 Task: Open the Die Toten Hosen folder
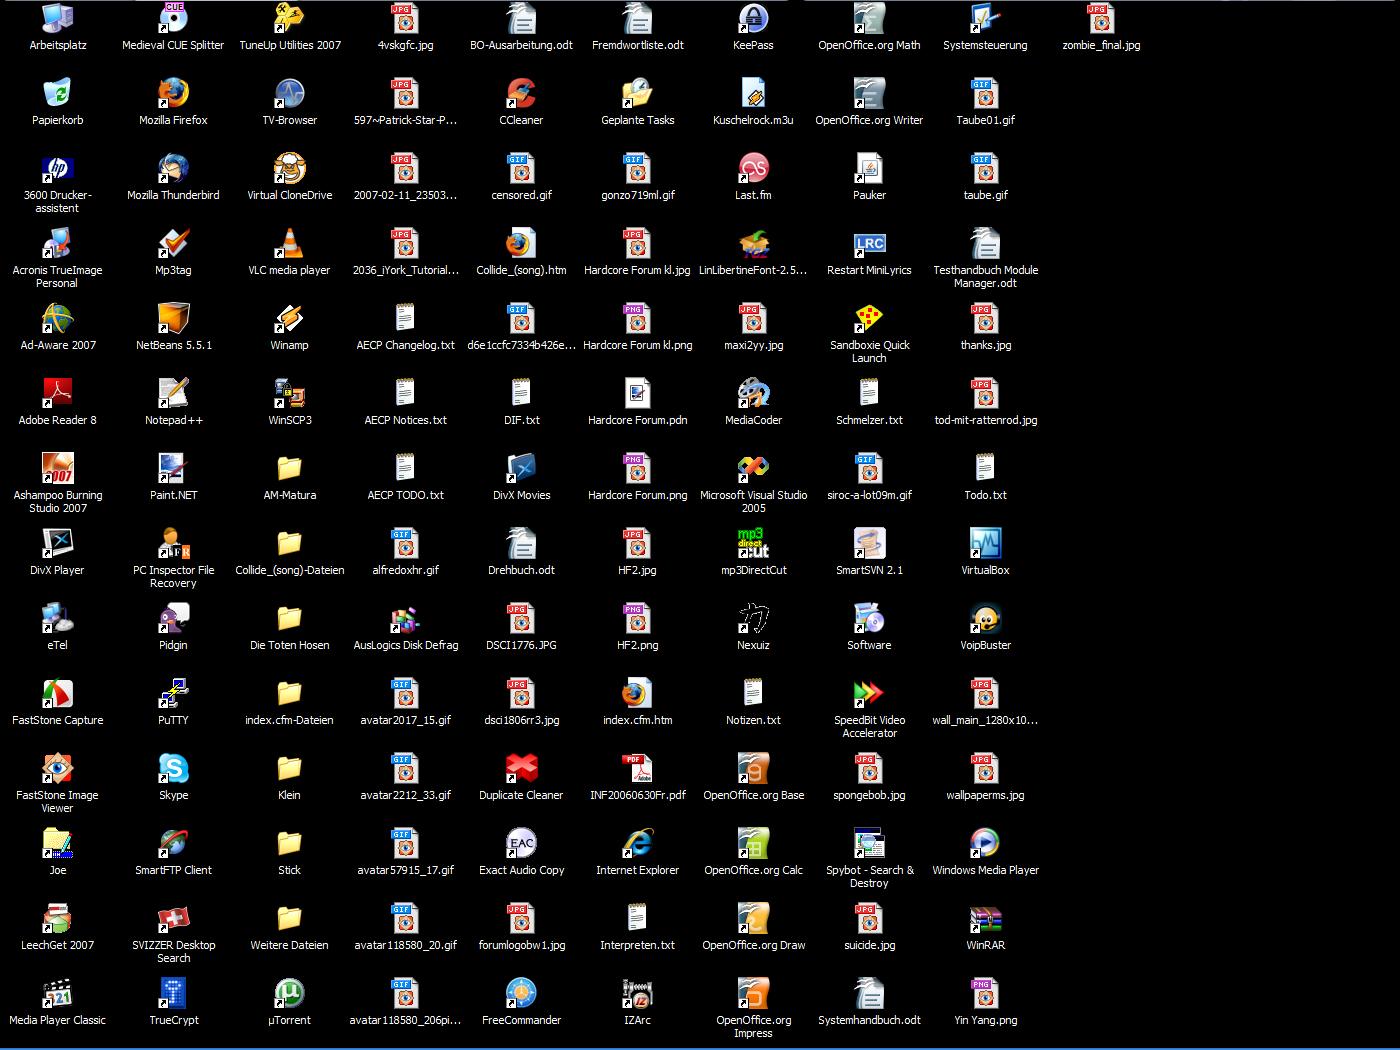pyautogui.click(x=290, y=618)
